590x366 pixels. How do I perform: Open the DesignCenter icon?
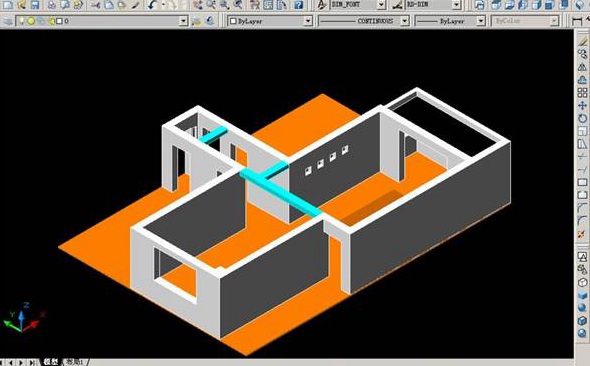click(x=268, y=5)
